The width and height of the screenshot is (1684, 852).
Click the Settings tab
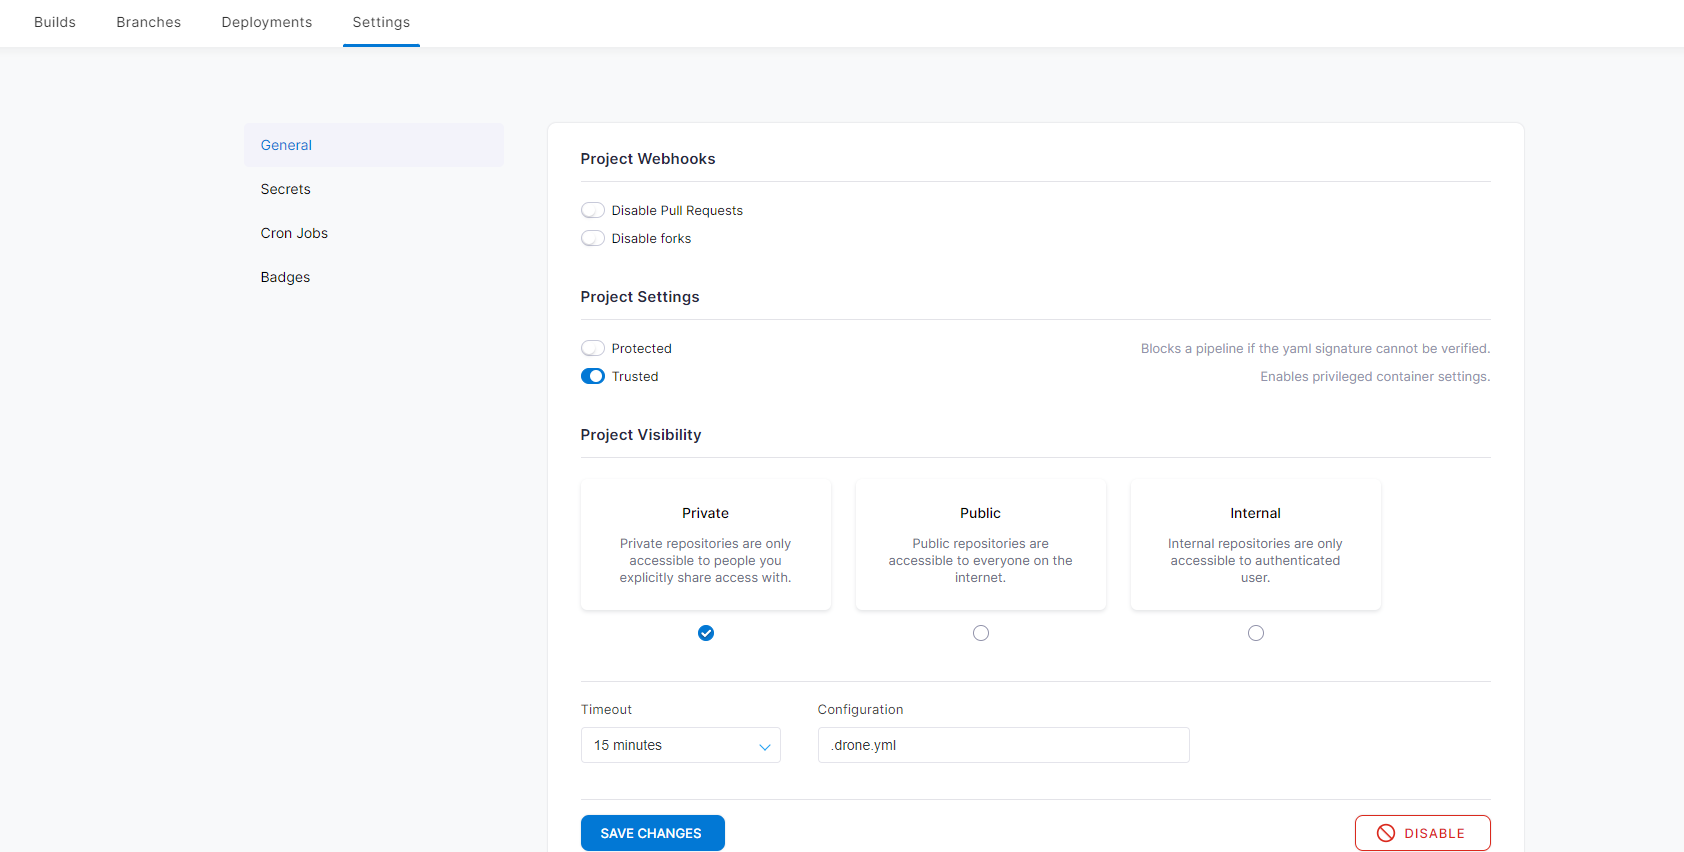tap(381, 22)
